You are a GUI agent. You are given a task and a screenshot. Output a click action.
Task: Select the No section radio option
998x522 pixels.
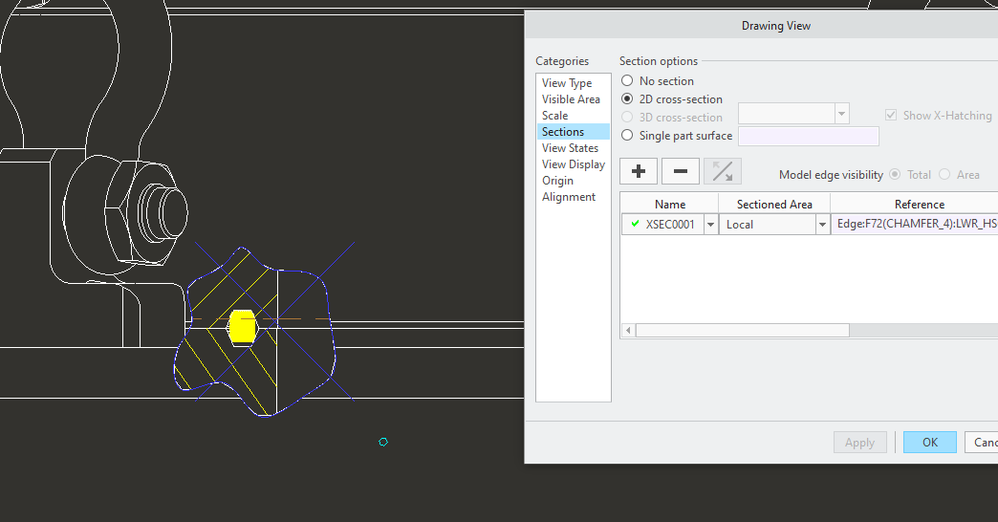[628, 81]
